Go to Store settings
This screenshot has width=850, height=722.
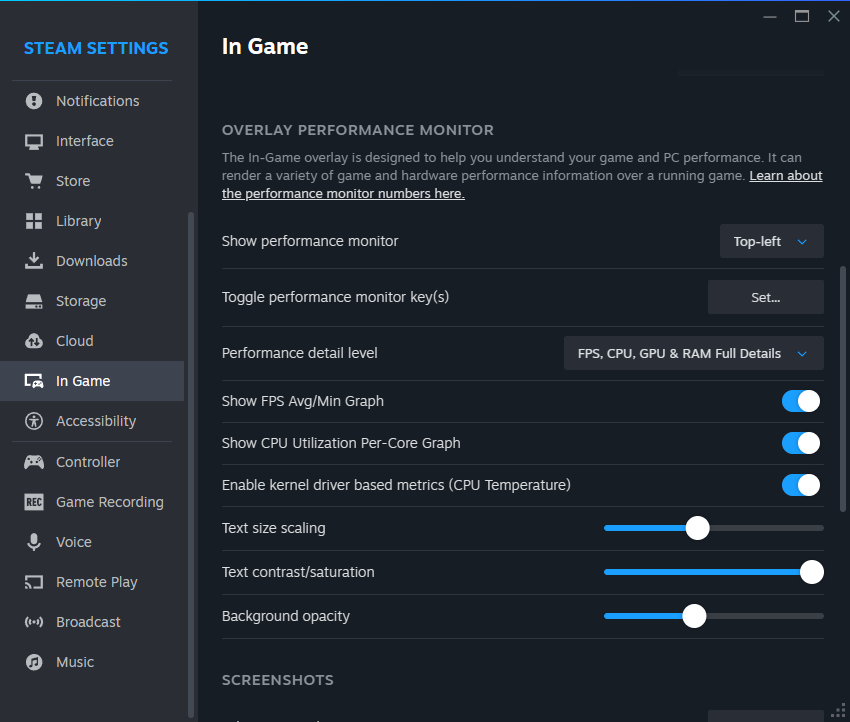[x=92, y=181]
